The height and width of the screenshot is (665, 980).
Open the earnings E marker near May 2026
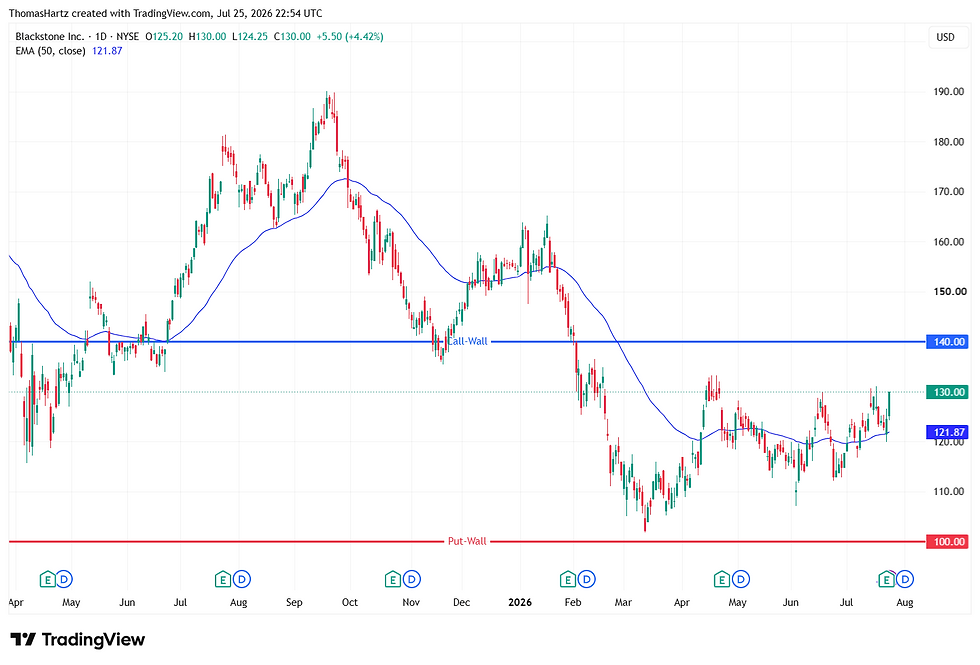click(722, 579)
